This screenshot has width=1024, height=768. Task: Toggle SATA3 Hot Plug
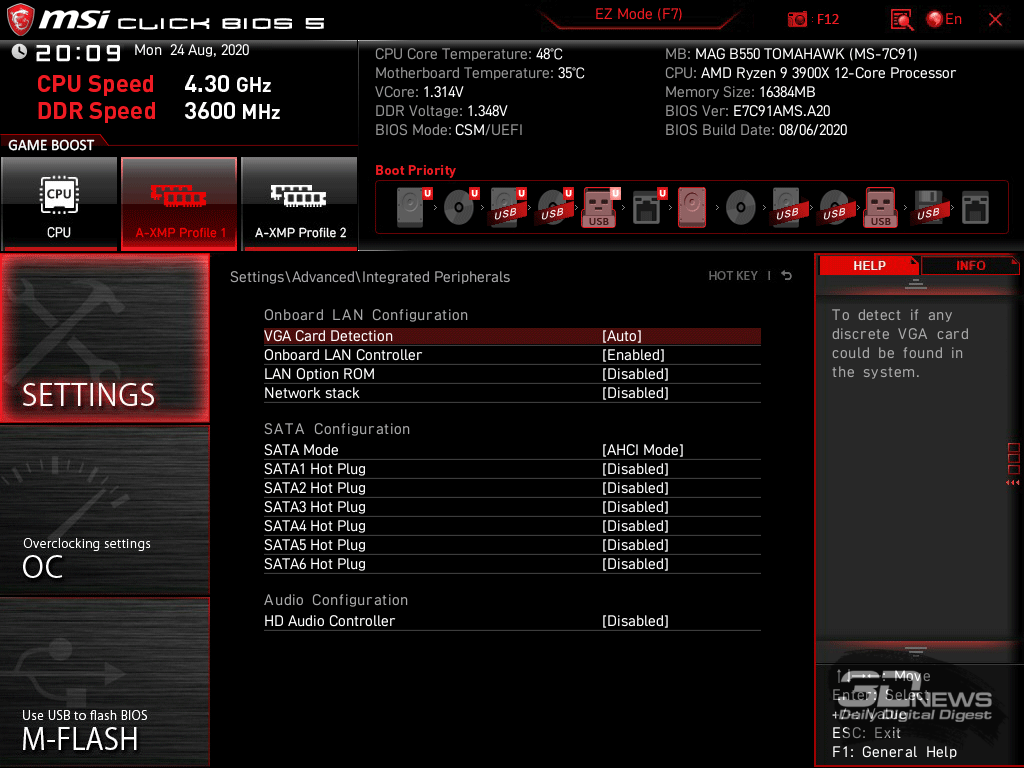(512, 507)
